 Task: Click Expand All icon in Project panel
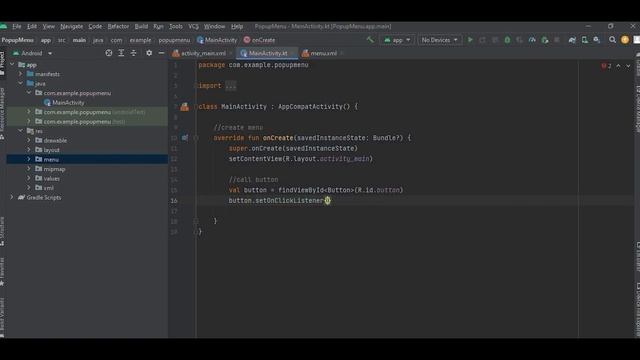(x=121, y=53)
